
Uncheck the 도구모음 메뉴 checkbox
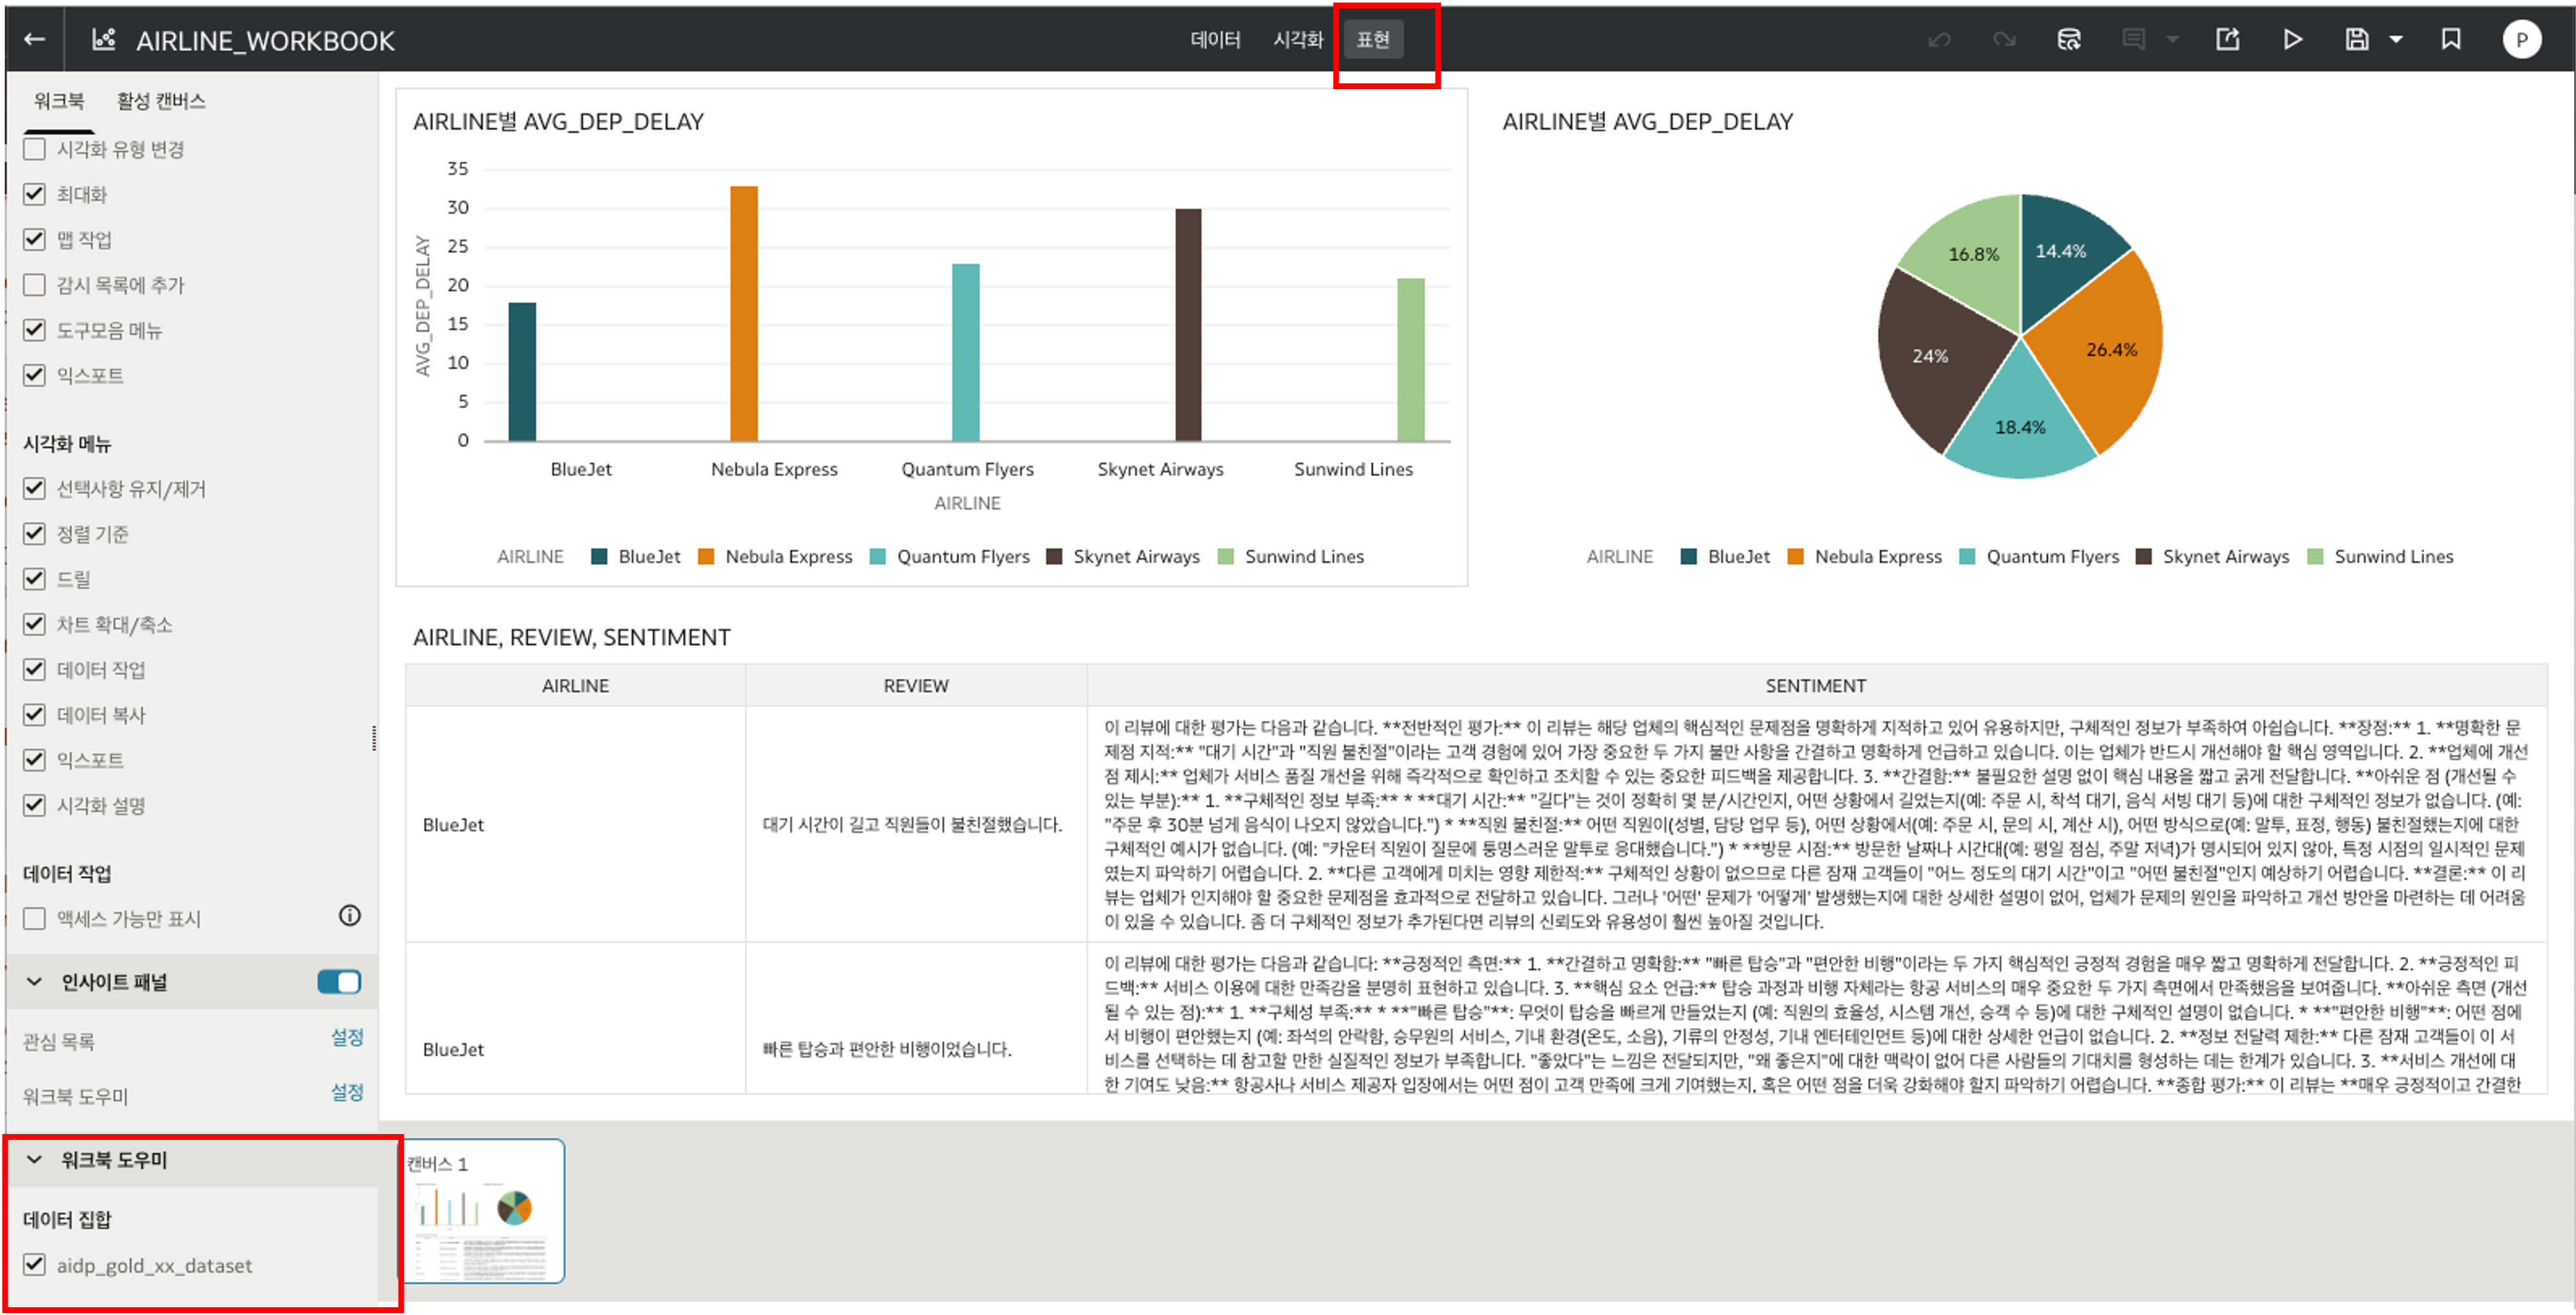coord(35,331)
